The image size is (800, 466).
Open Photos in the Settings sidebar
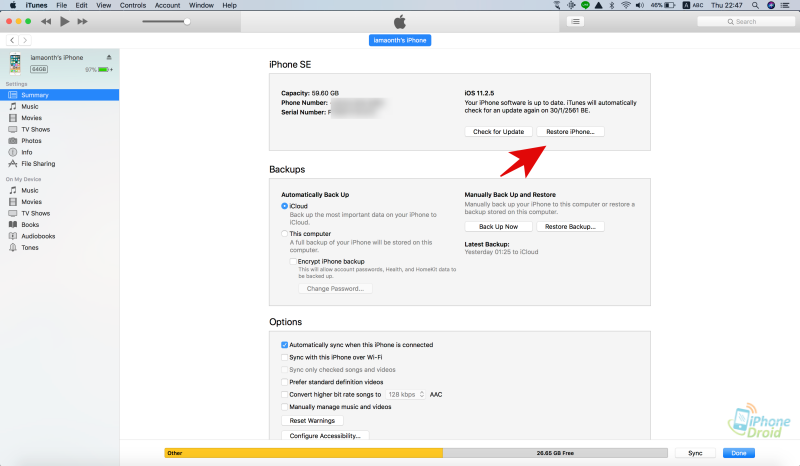(x=31, y=141)
